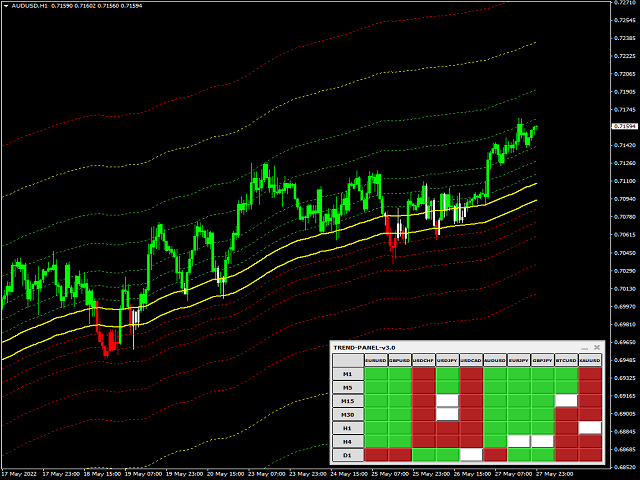640x480 pixels.
Task: Click the 17 May 2022 date on time axis
Action: coord(20,474)
